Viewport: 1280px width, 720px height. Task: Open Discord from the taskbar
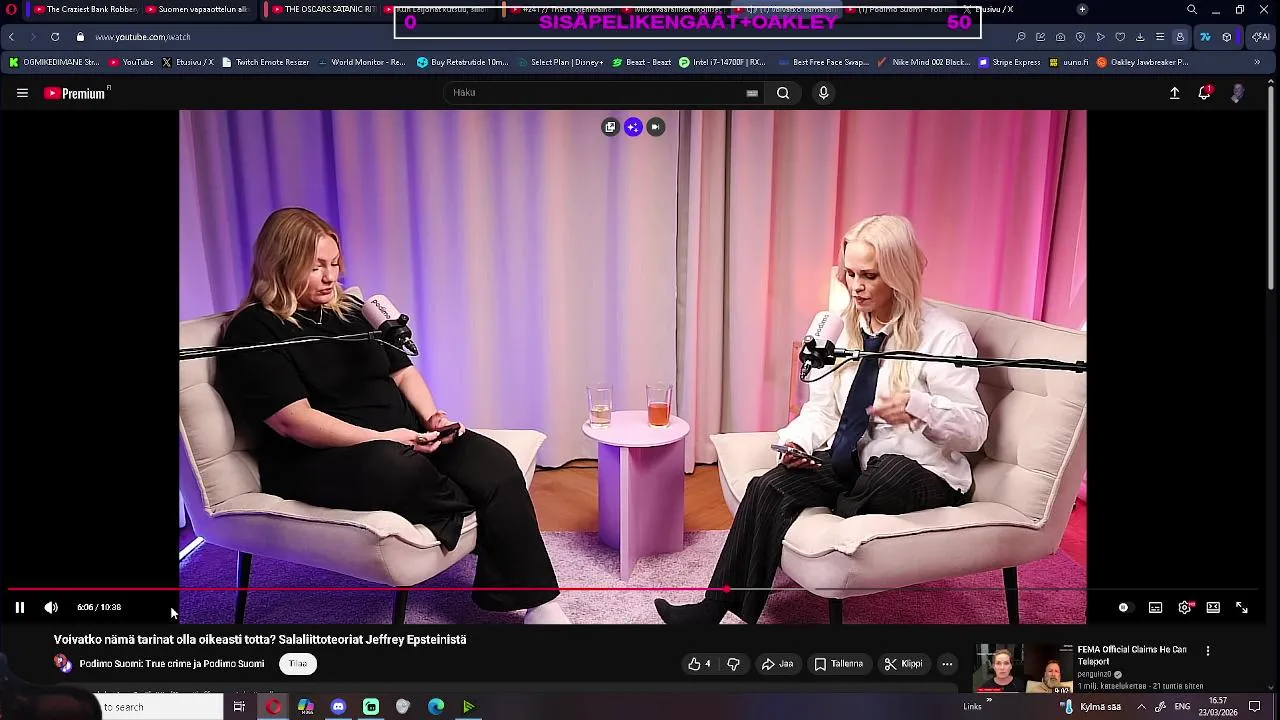(338, 707)
